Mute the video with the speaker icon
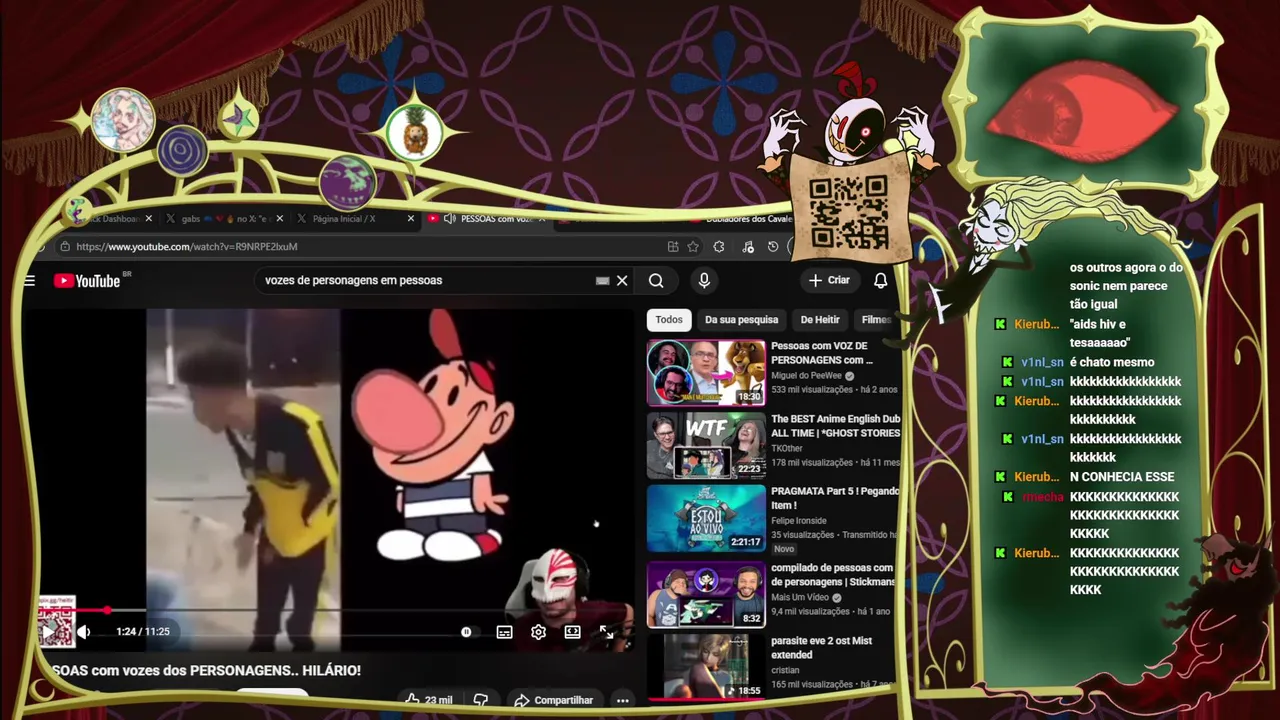 tap(84, 632)
